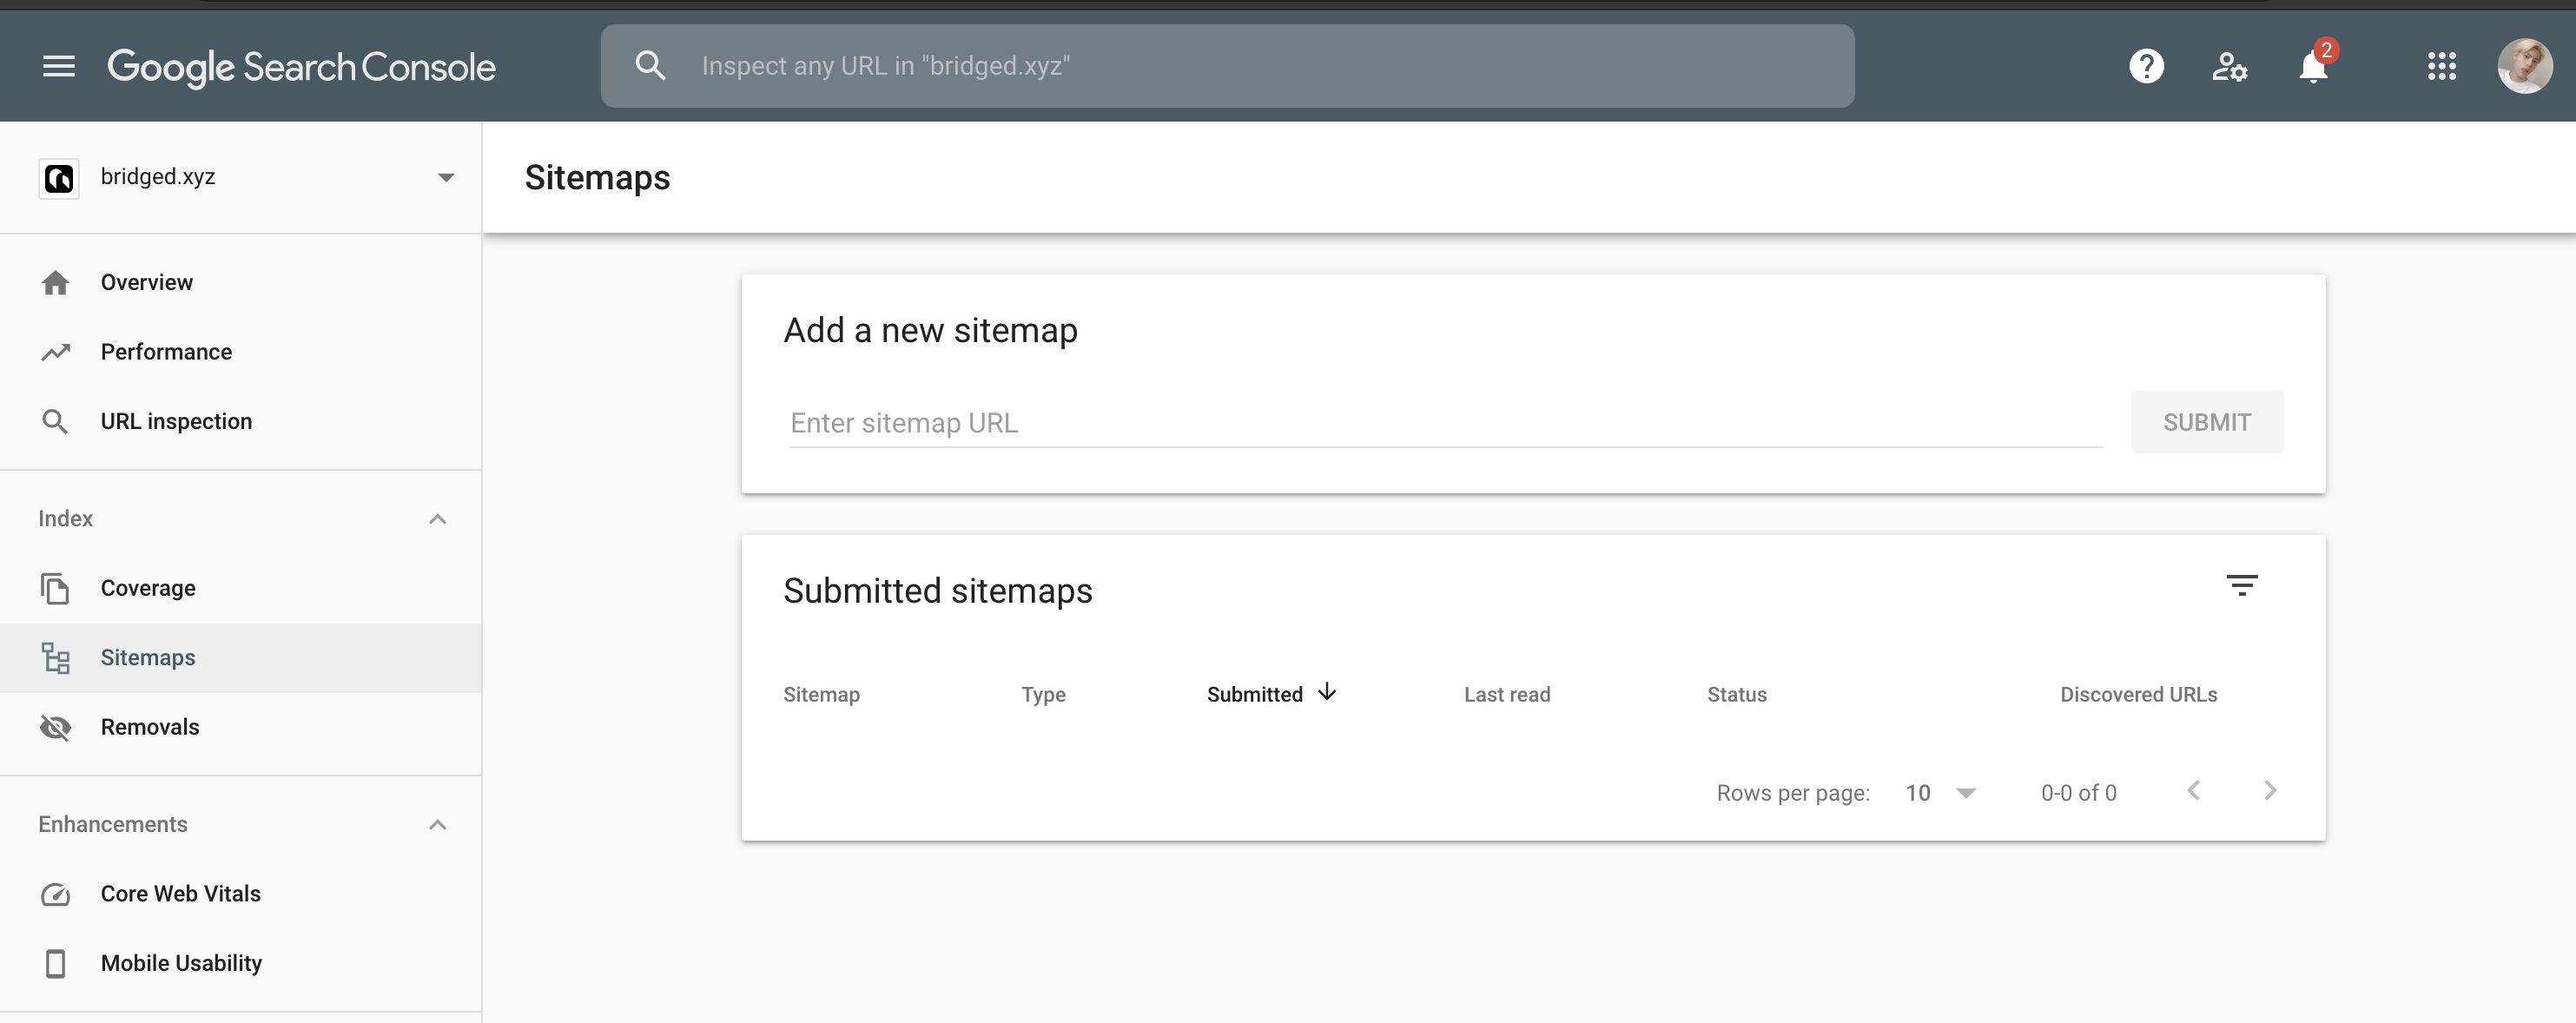Open the Rows per page dropdown
The height and width of the screenshot is (1023, 2576).
tap(1940, 792)
